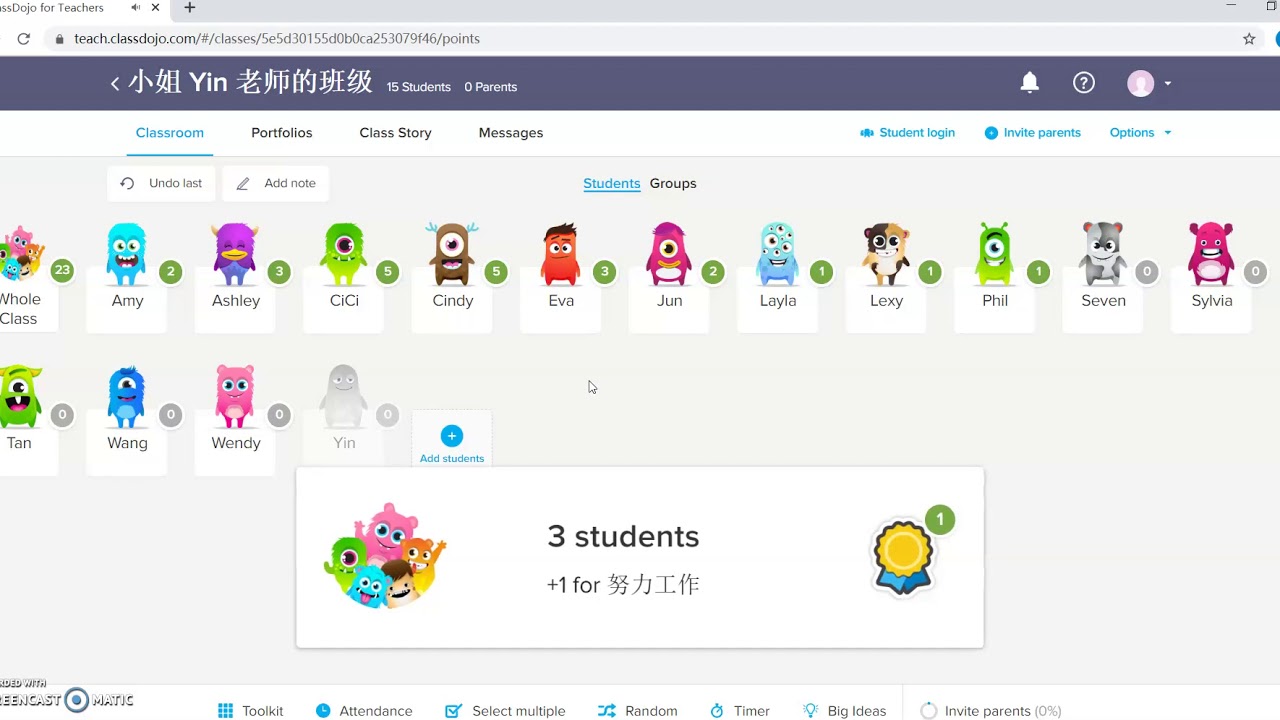Expand the Options dropdown

click(x=1140, y=133)
